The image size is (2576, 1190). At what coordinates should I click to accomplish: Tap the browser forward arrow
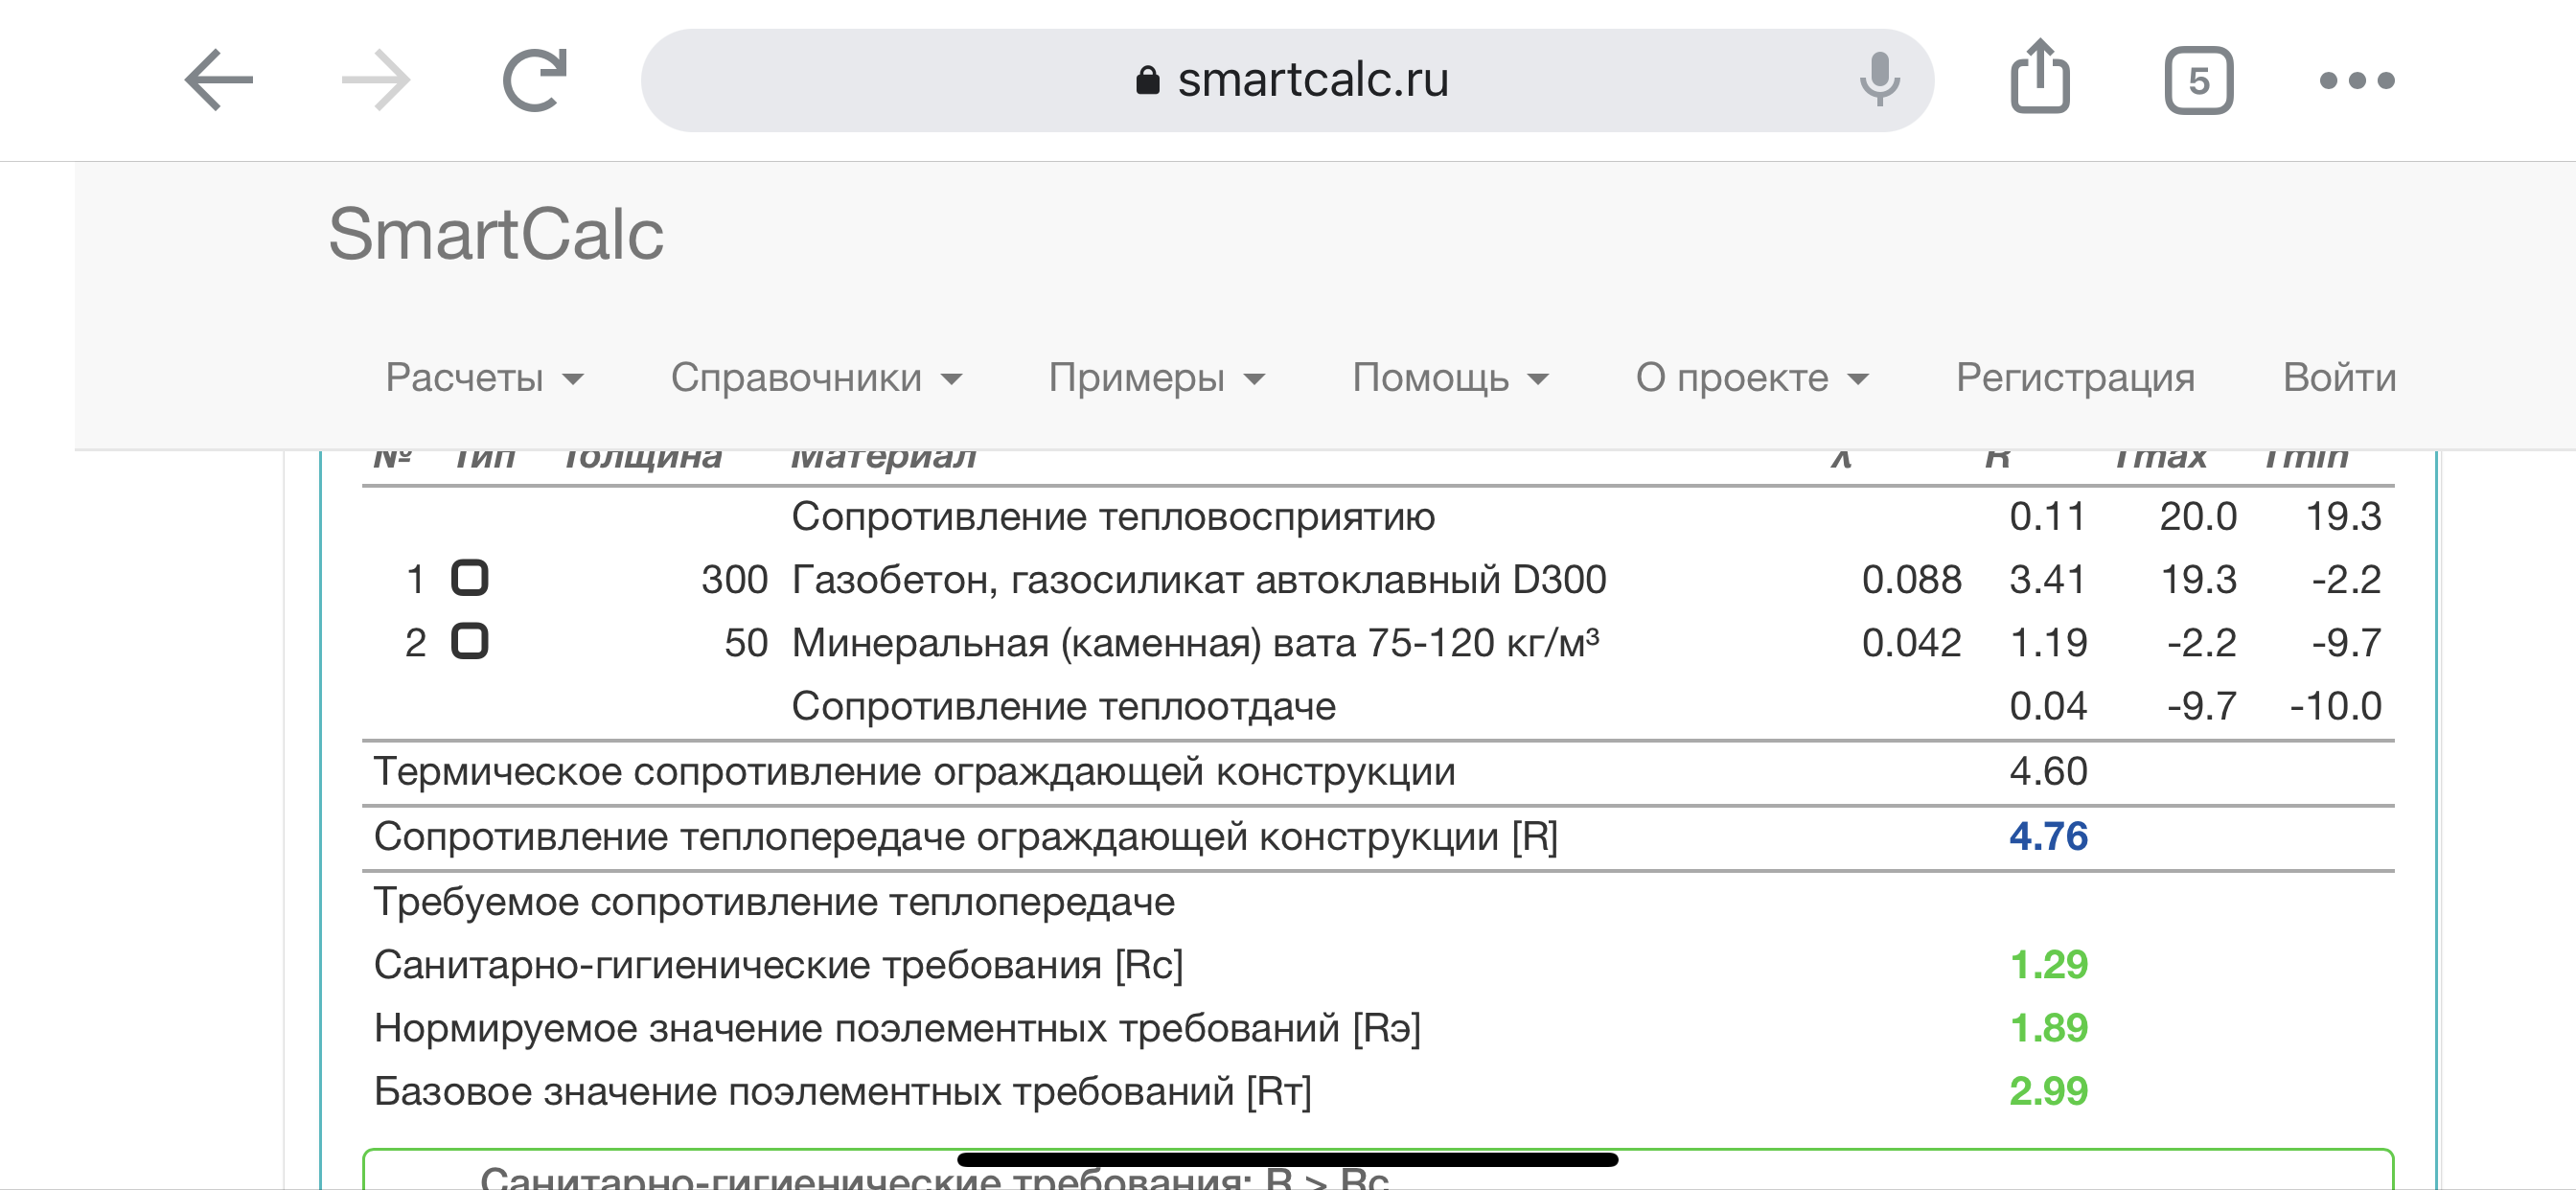[376, 80]
